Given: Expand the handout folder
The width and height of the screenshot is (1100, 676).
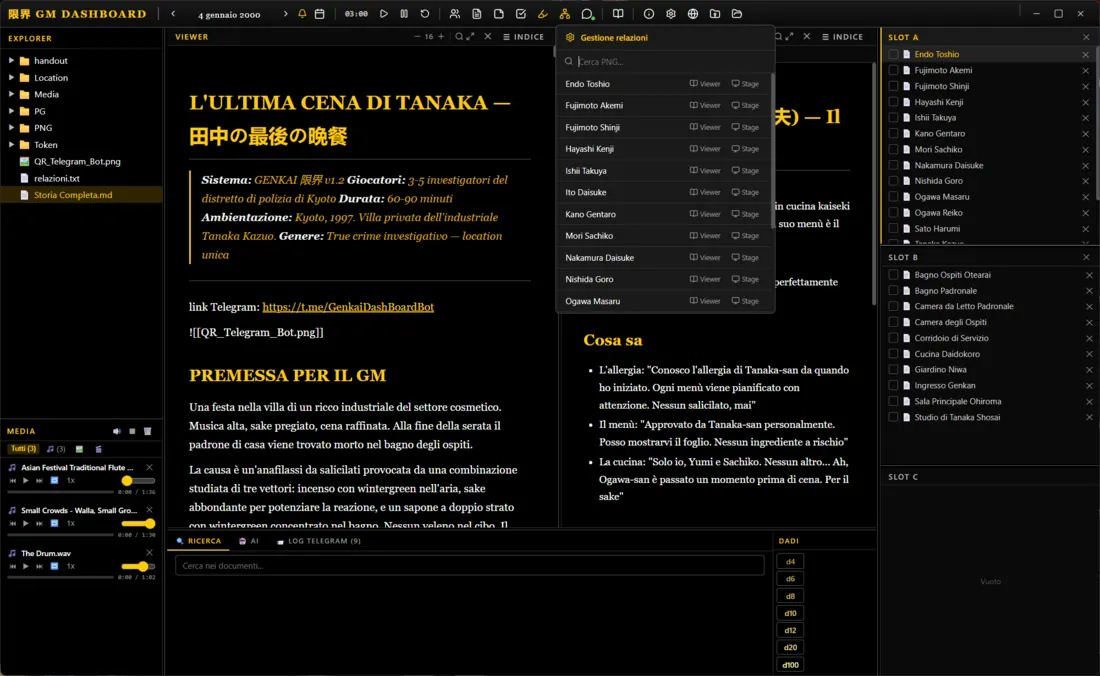Looking at the screenshot, I should tap(12, 61).
